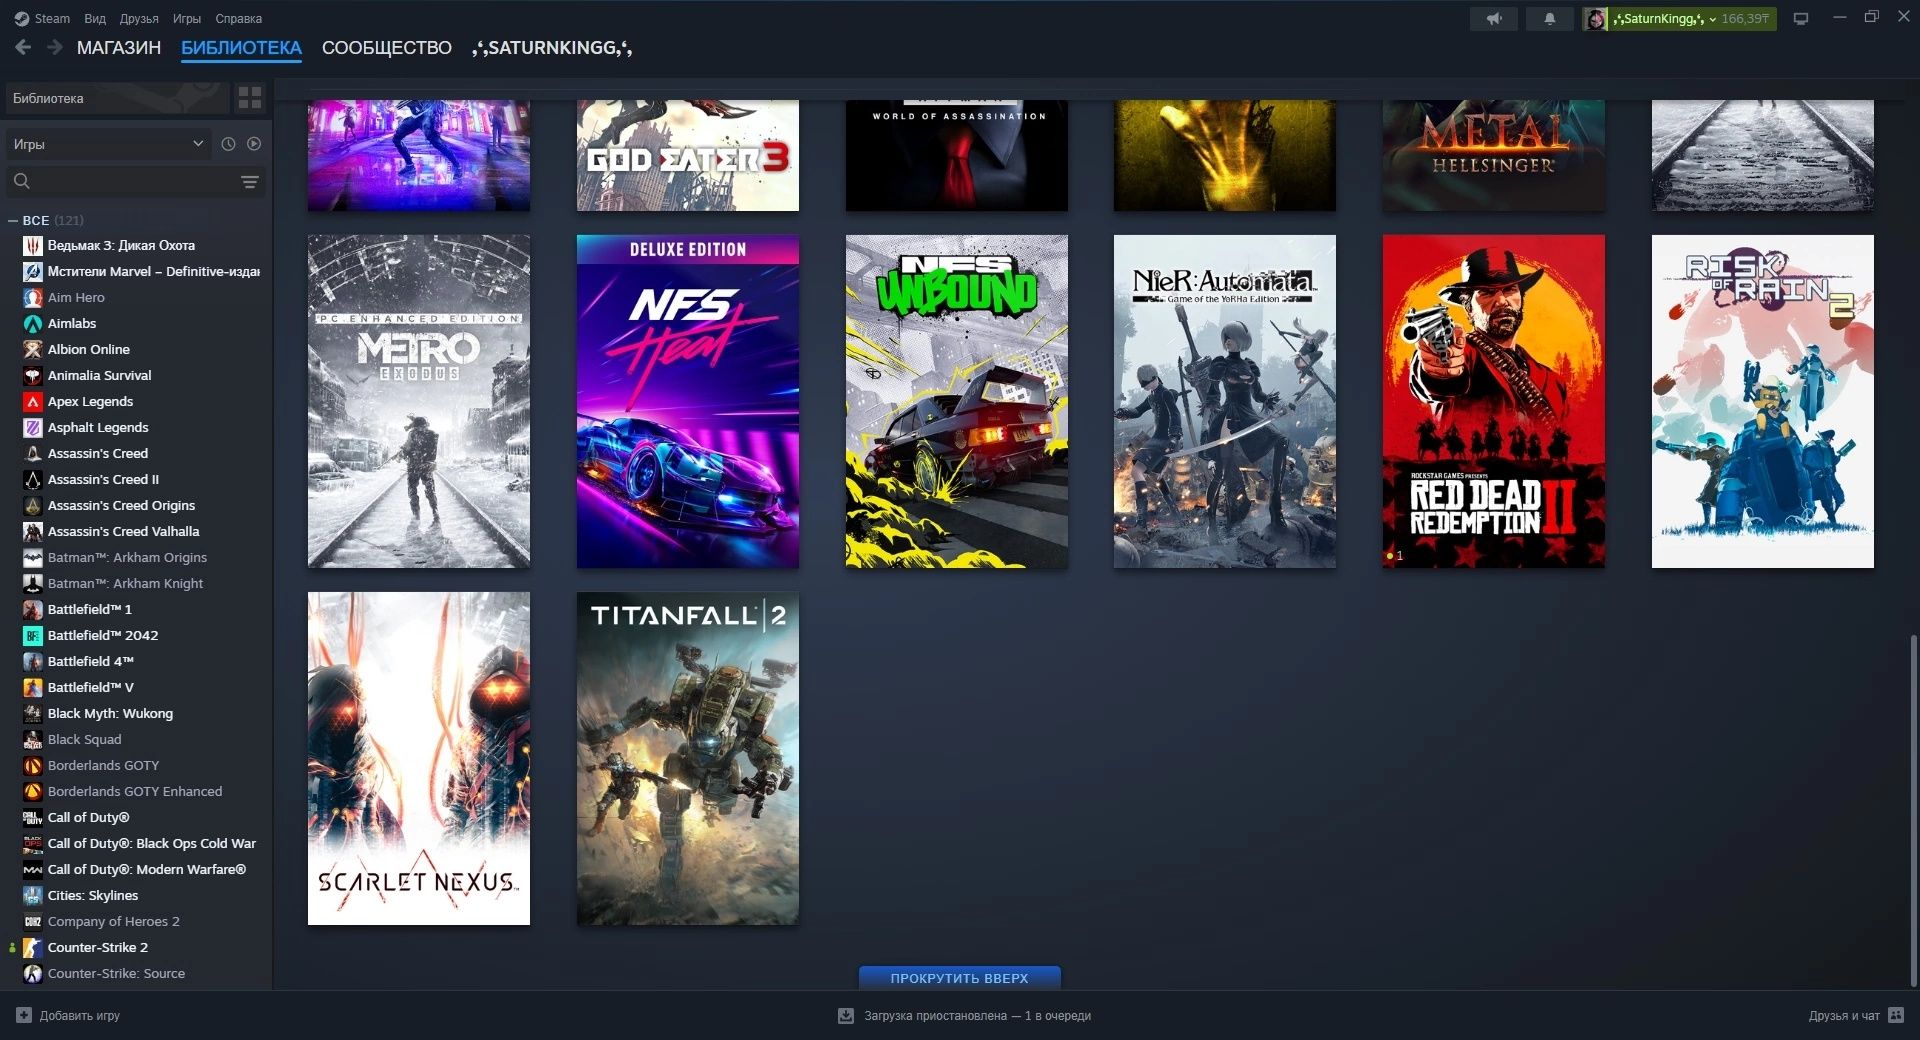The image size is (1920, 1040).
Task: Select Asphalt Legends icon in list
Action: click(33, 427)
